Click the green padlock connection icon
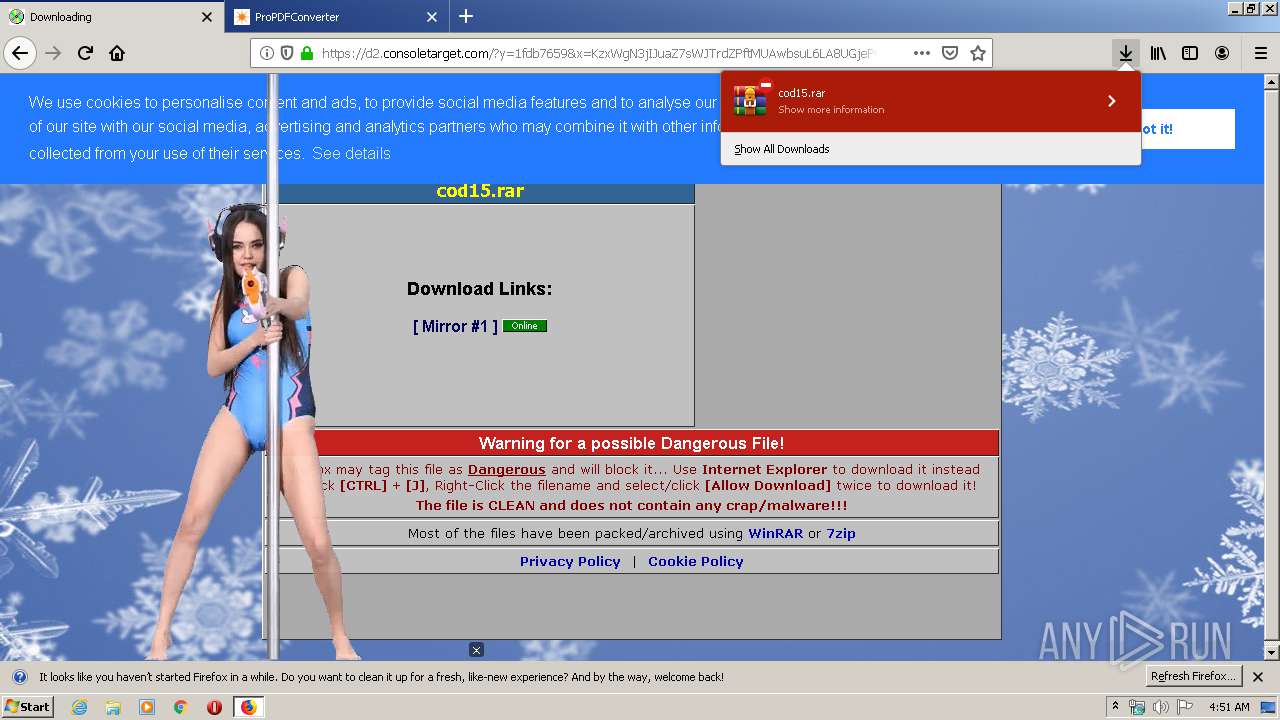The image size is (1280, 720). coord(306,53)
